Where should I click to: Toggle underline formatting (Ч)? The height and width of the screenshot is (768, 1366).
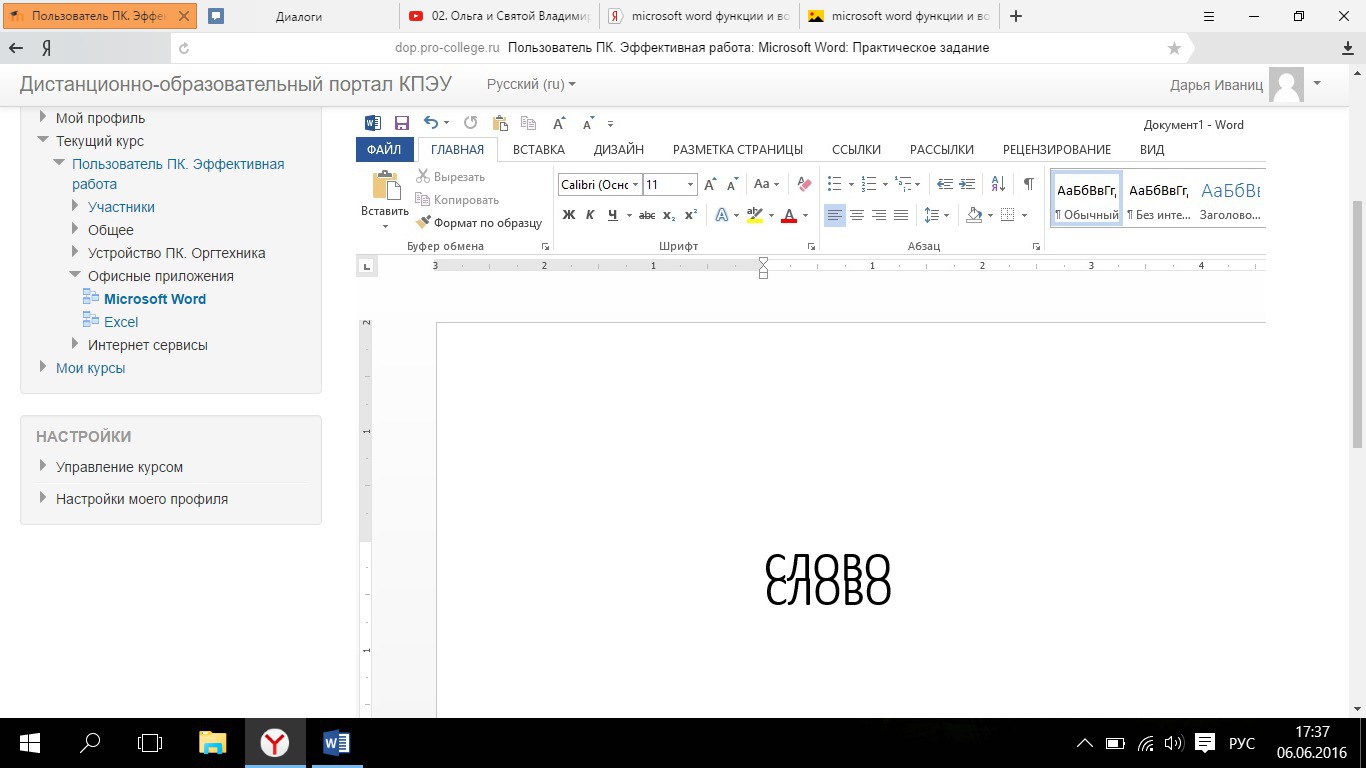coord(612,215)
